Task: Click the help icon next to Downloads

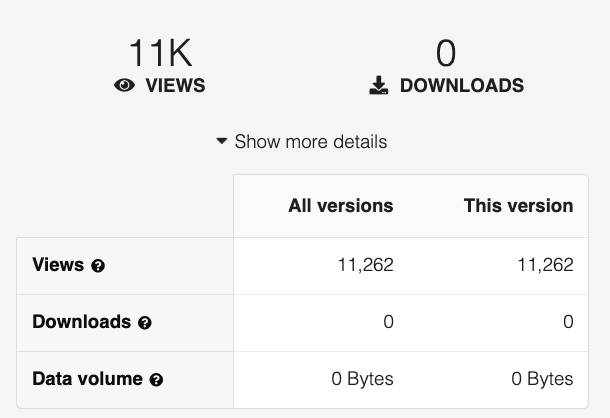Action: pos(145,323)
